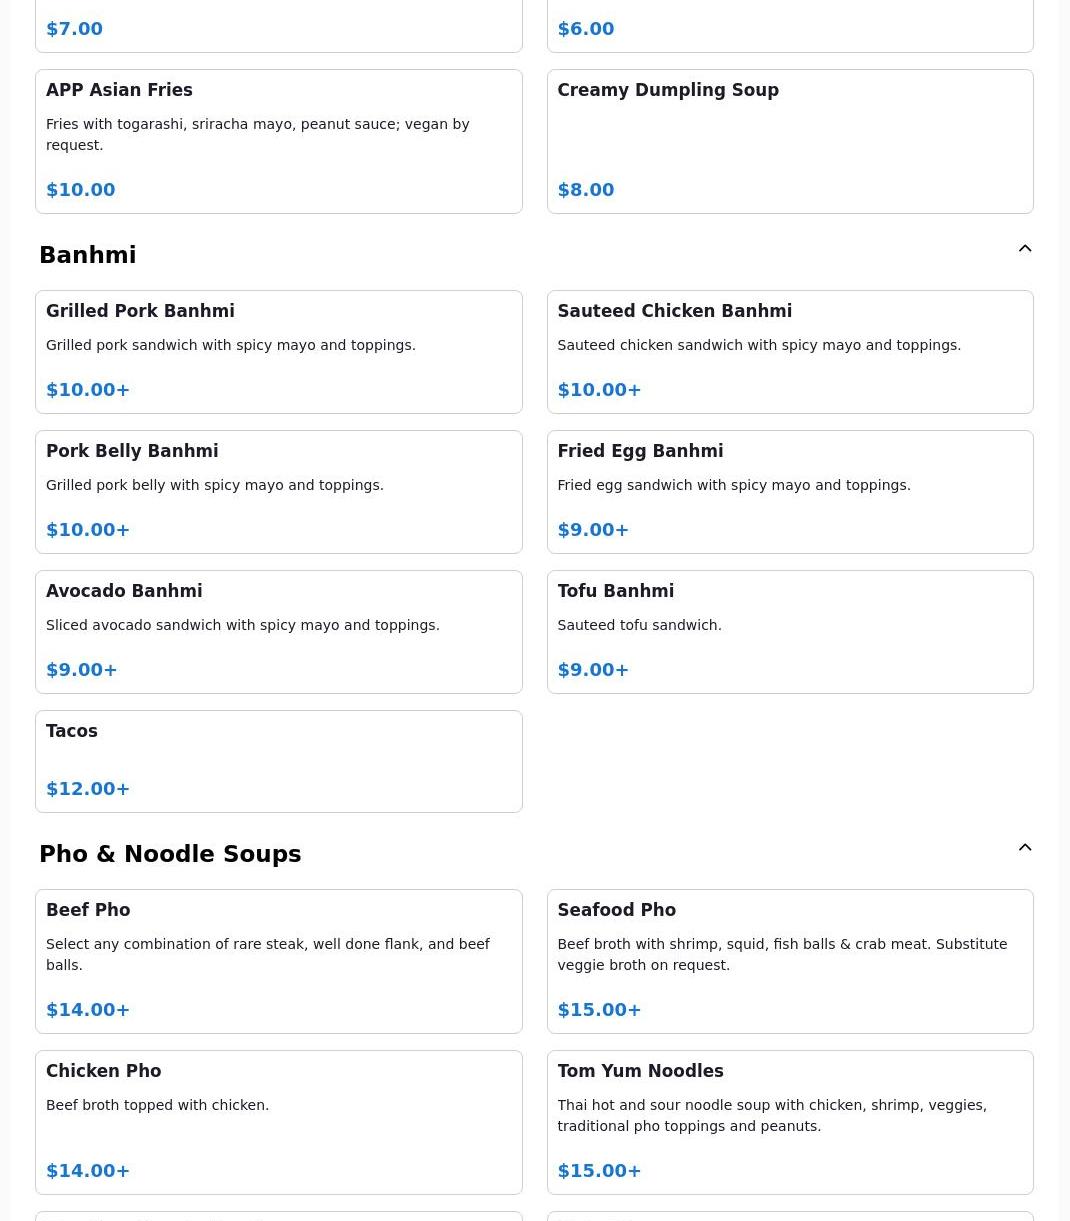Click the Pho & Noodle Soups heading

tap(170, 854)
